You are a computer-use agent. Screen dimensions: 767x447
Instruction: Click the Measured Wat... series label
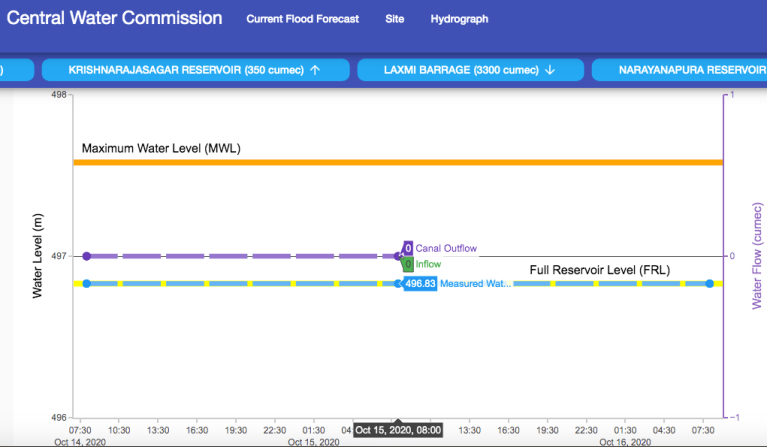[x=476, y=284]
